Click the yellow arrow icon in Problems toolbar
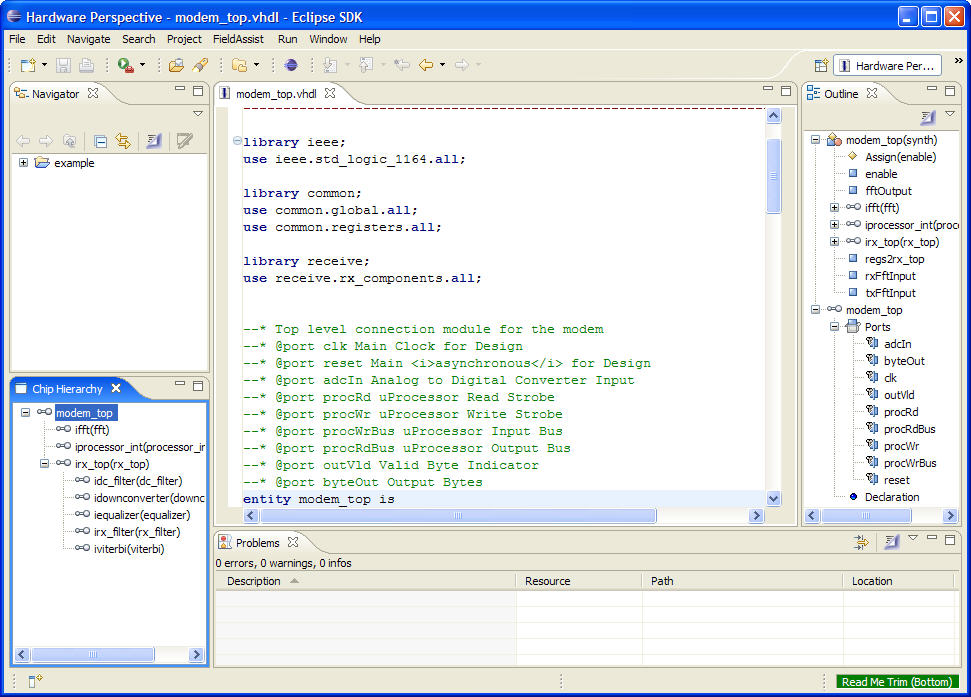Image resolution: width=971 pixels, height=697 pixels. [861, 542]
